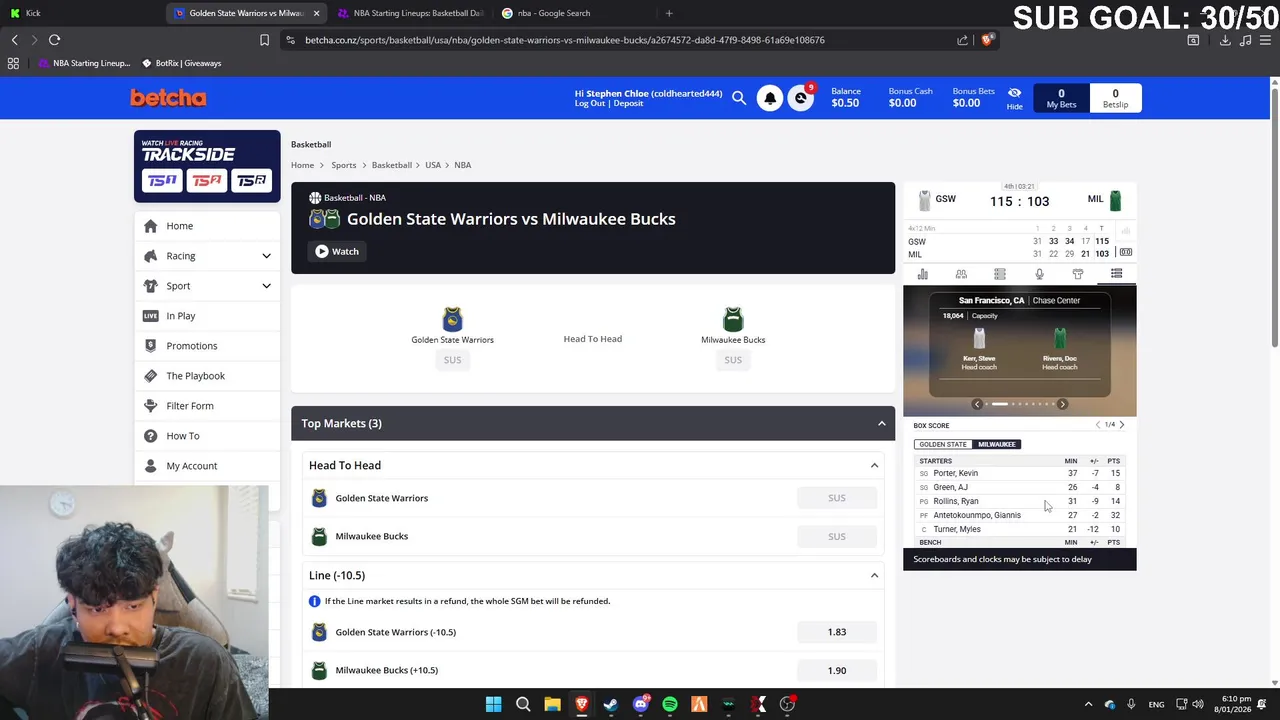Image resolution: width=1280 pixels, height=720 pixels.
Task: Select Golden State Warriors (-10.5) odds 1.83
Action: coord(837,632)
